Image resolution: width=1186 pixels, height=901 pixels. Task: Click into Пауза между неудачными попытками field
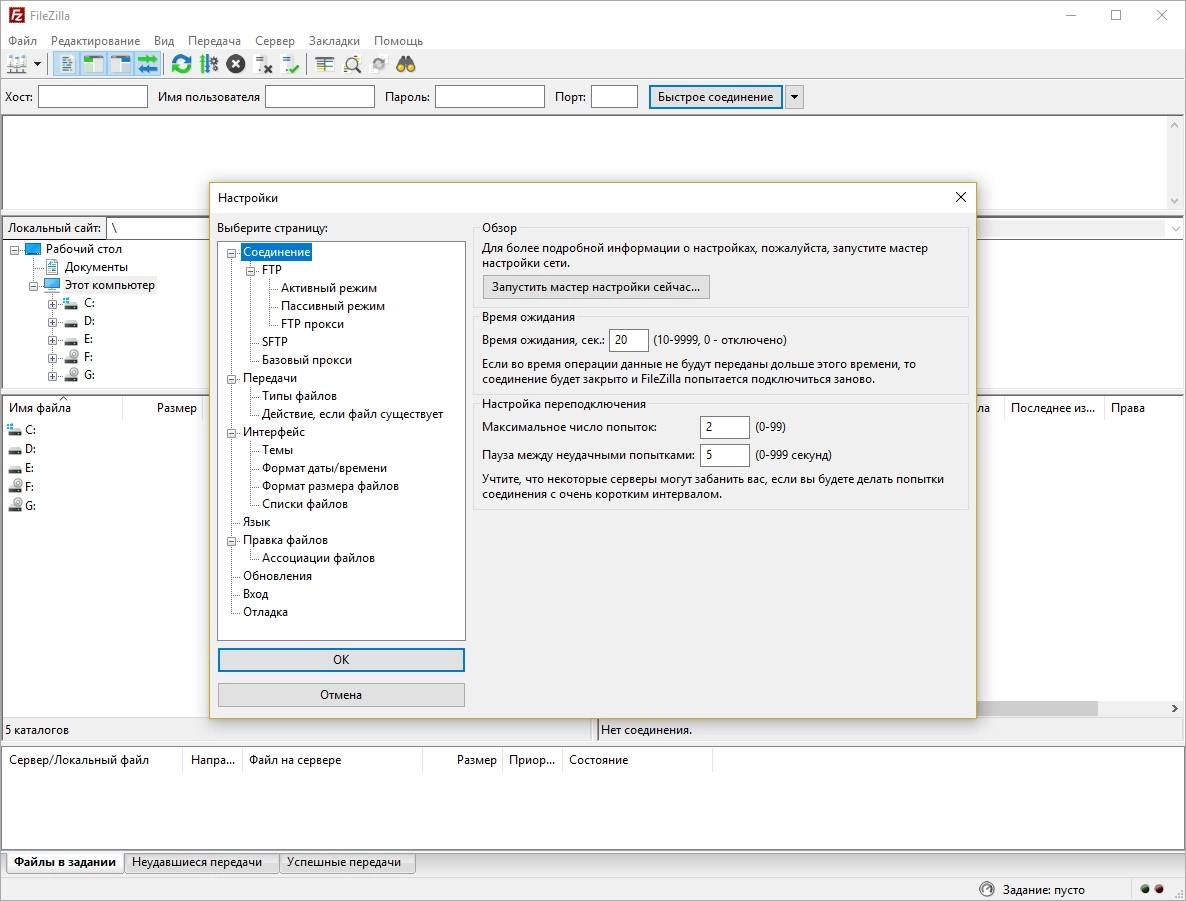(725, 455)
